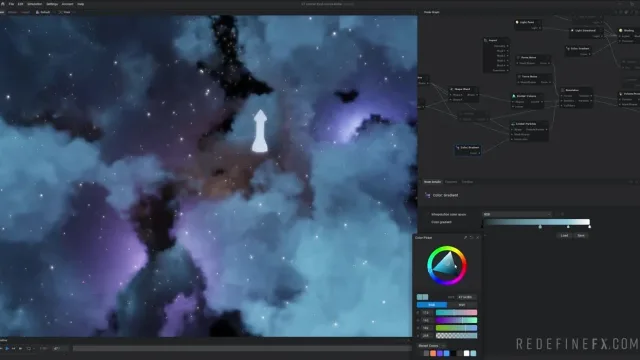The height and width of the screenshot is (360, 640).
Task: Click the Save gradient button
Action: (x=581, y=236)
